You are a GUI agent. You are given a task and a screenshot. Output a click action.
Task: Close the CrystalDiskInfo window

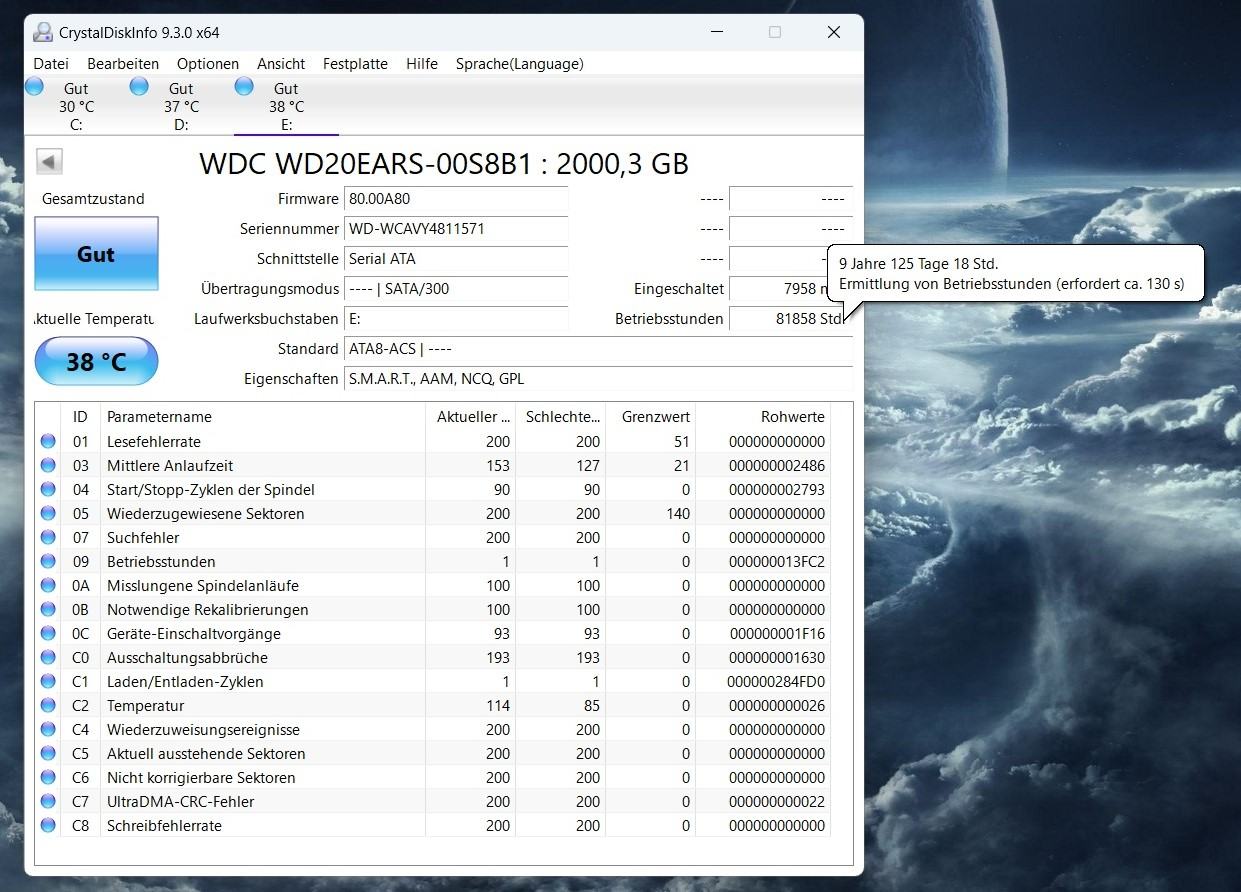tap(834, 32)
